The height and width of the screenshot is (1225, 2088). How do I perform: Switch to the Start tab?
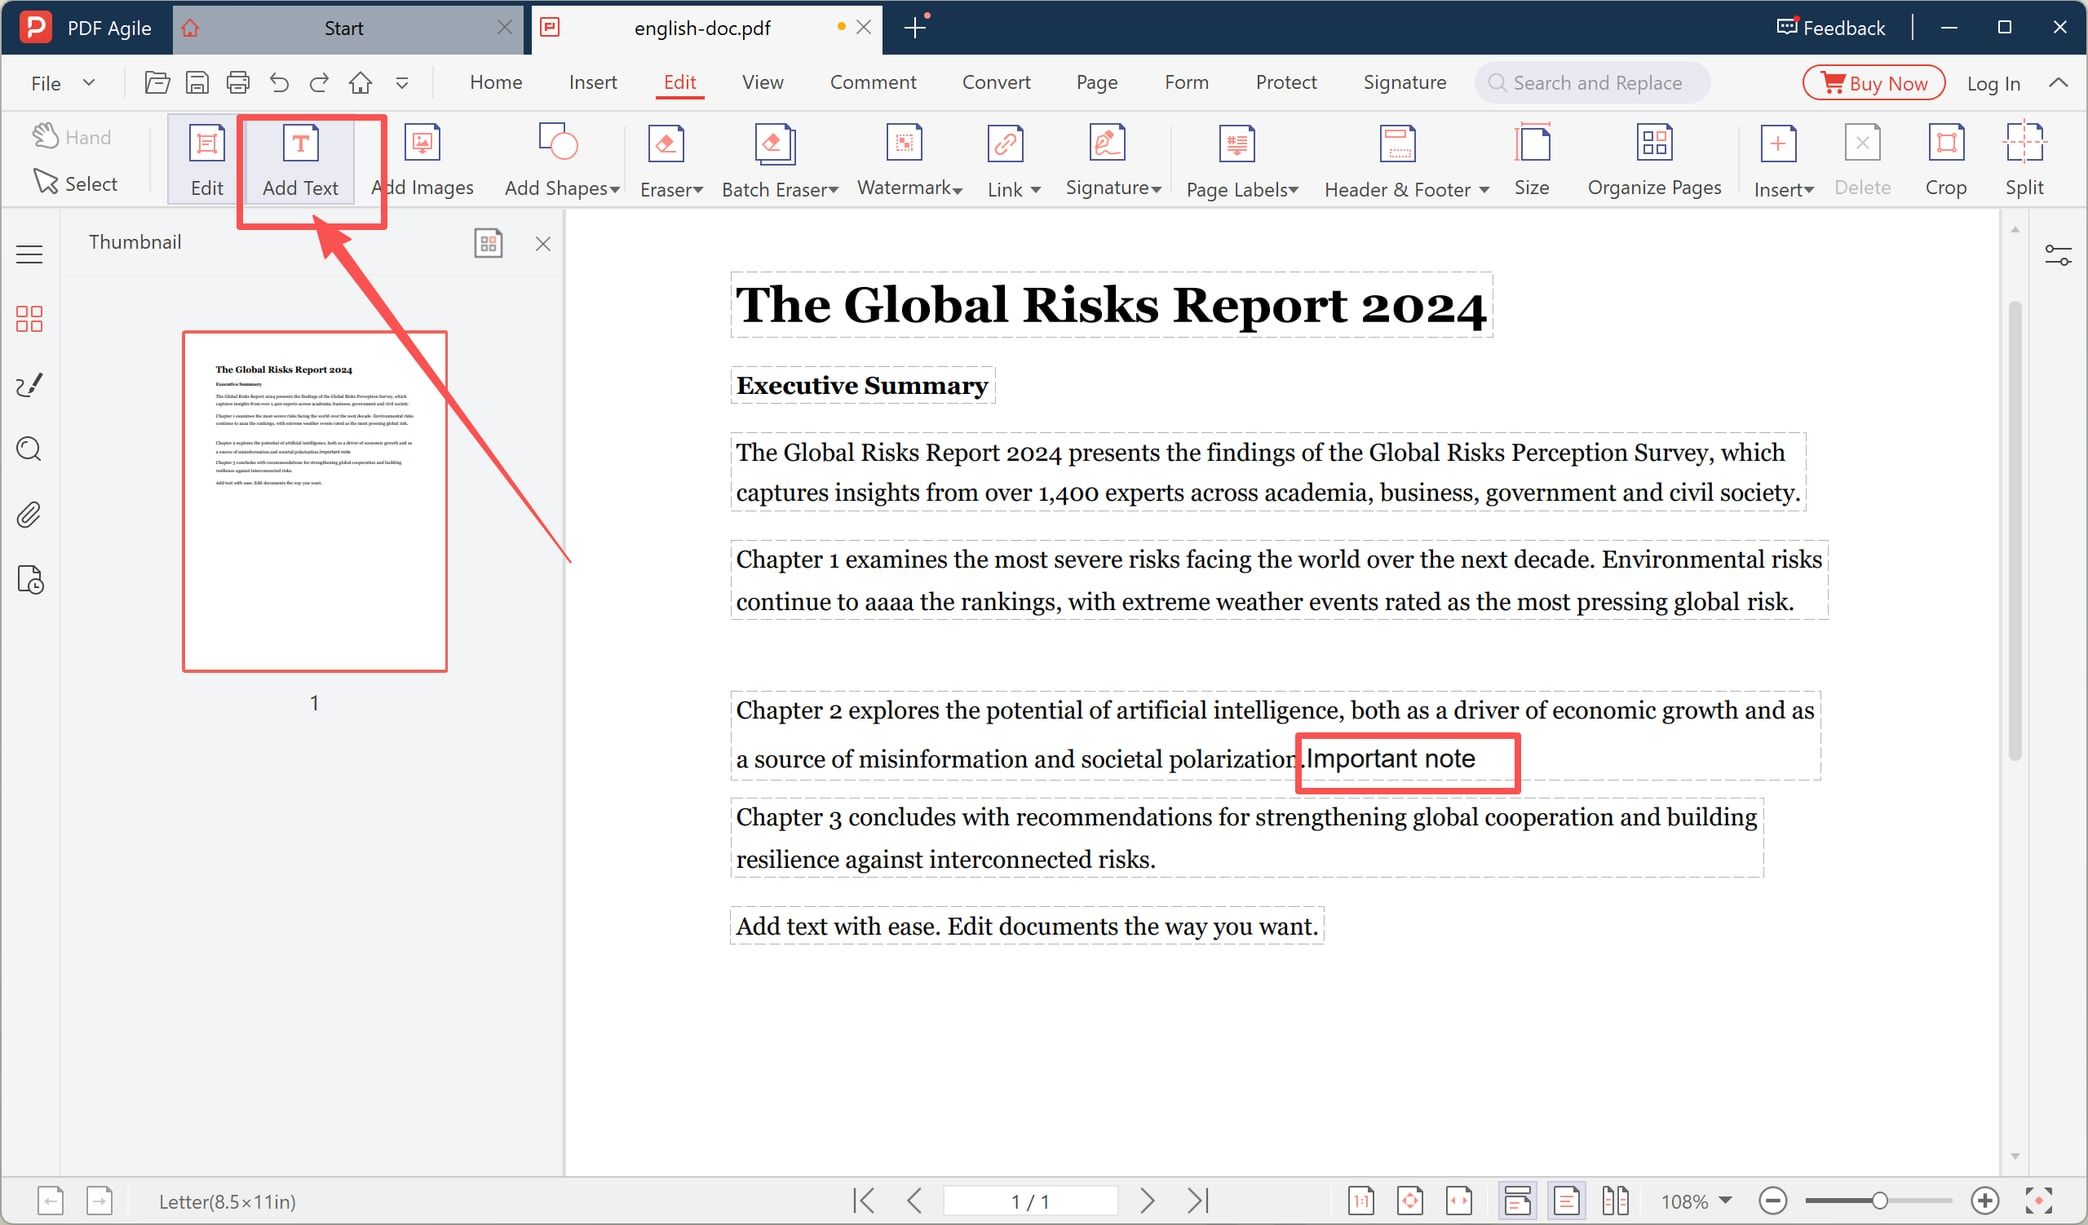point(343,28)
